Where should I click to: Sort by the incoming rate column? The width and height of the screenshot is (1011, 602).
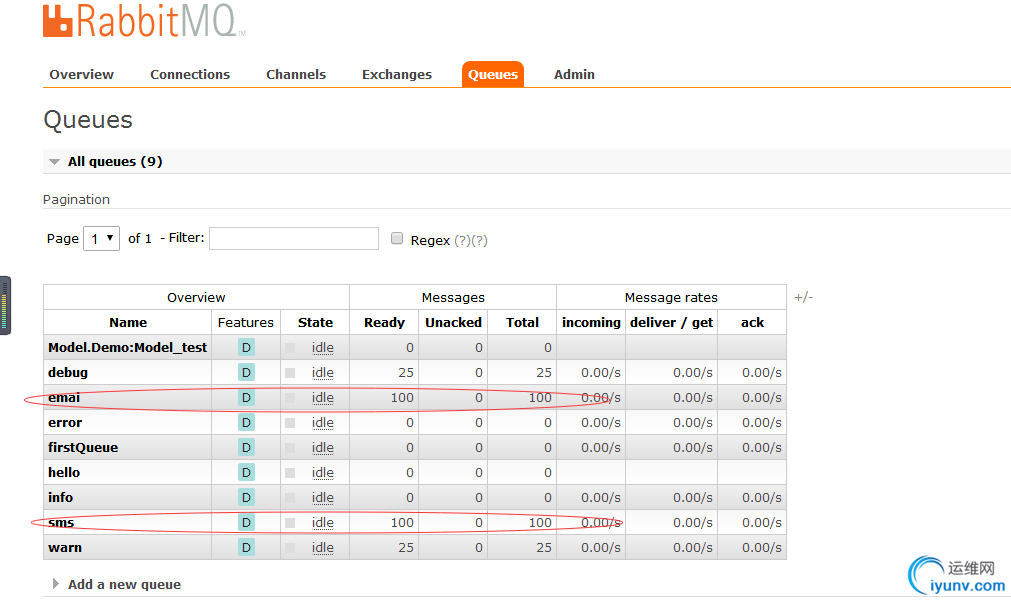coord(591,323)
